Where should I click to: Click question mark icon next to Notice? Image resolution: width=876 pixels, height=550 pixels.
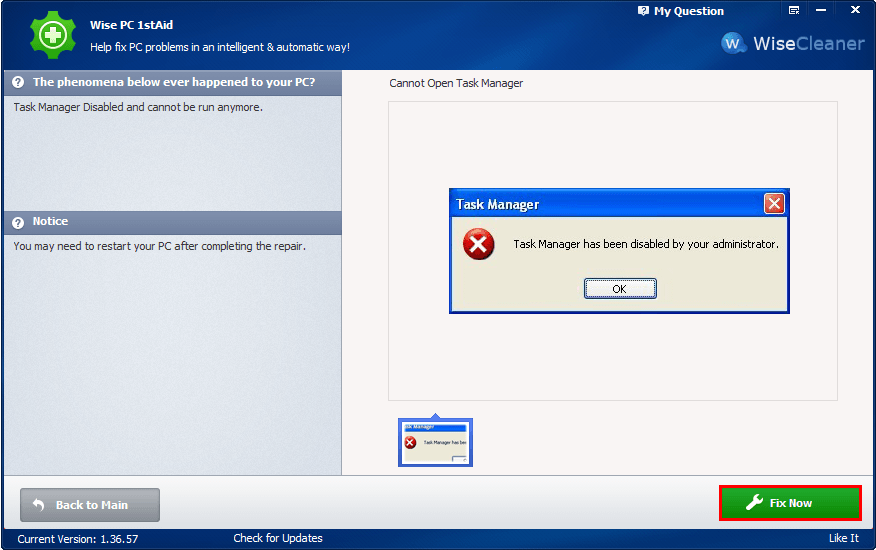click(18, 222)
